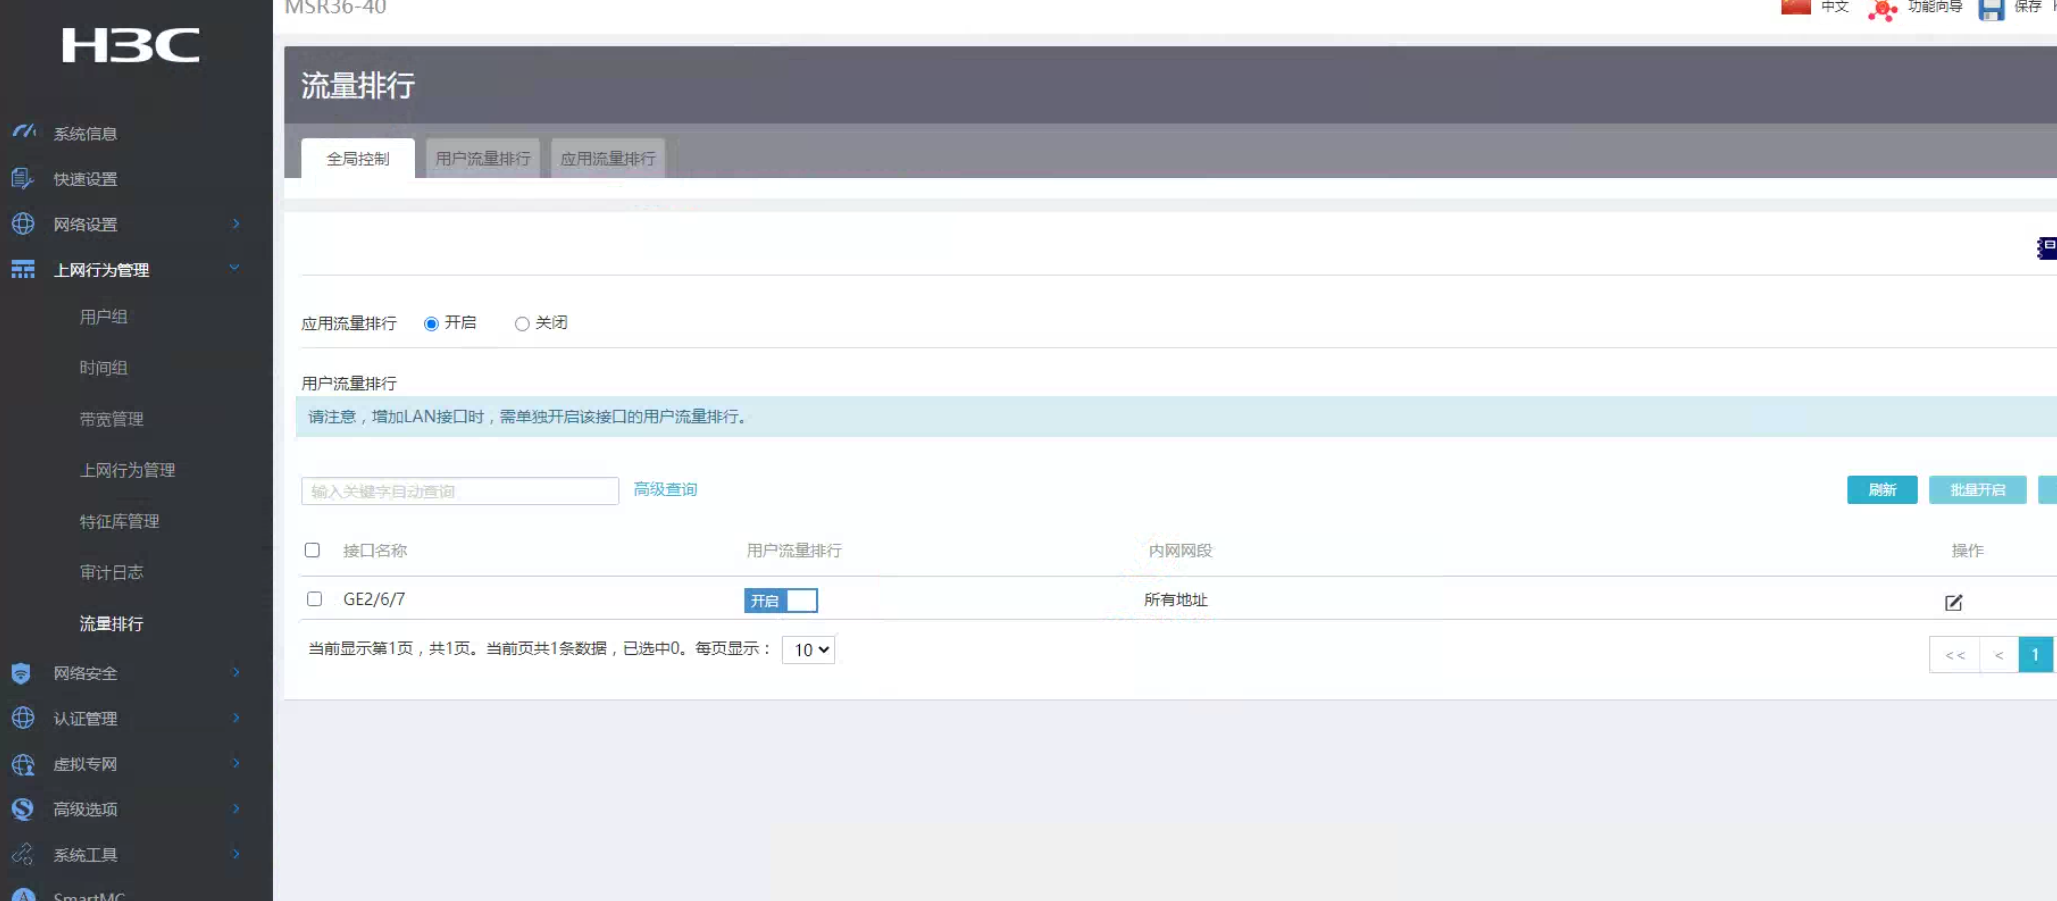Expand the 网络安全 menu chevron

[x=236, y=672]
